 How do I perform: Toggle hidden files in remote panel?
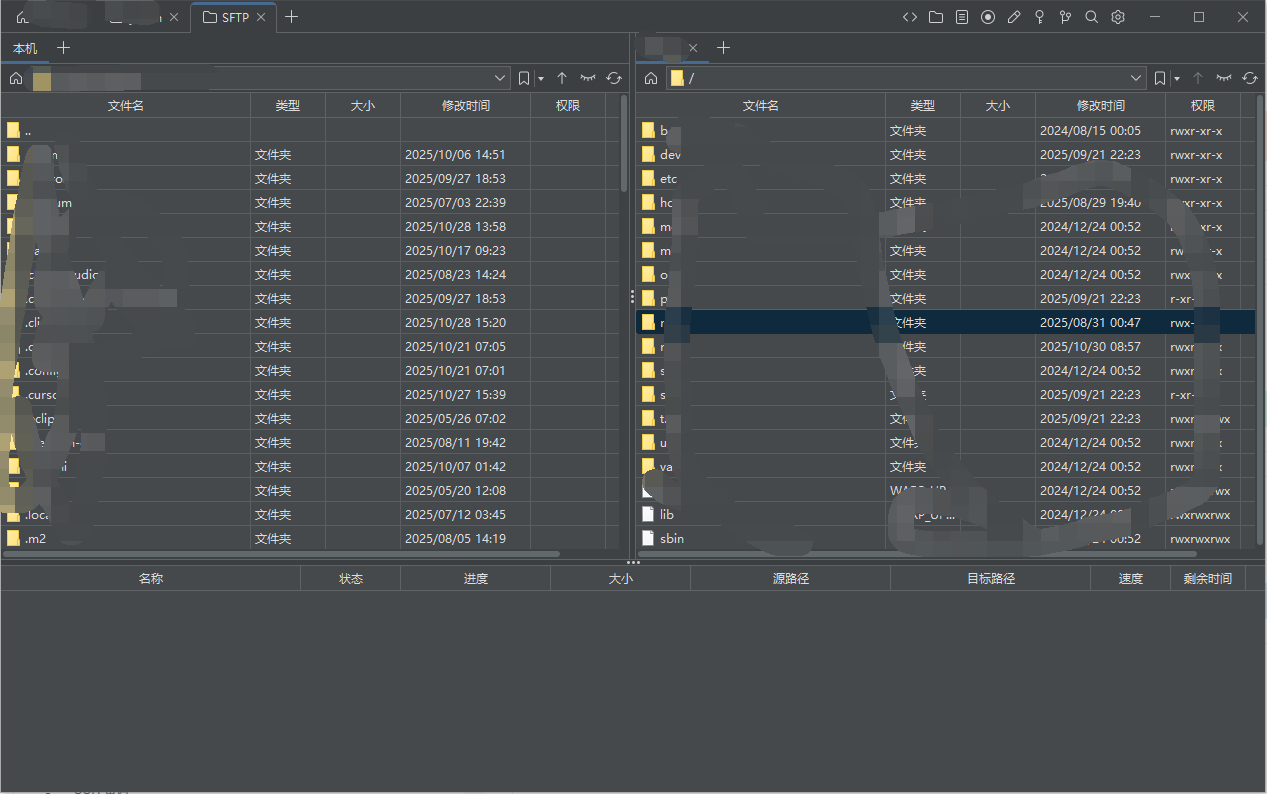1224,78
